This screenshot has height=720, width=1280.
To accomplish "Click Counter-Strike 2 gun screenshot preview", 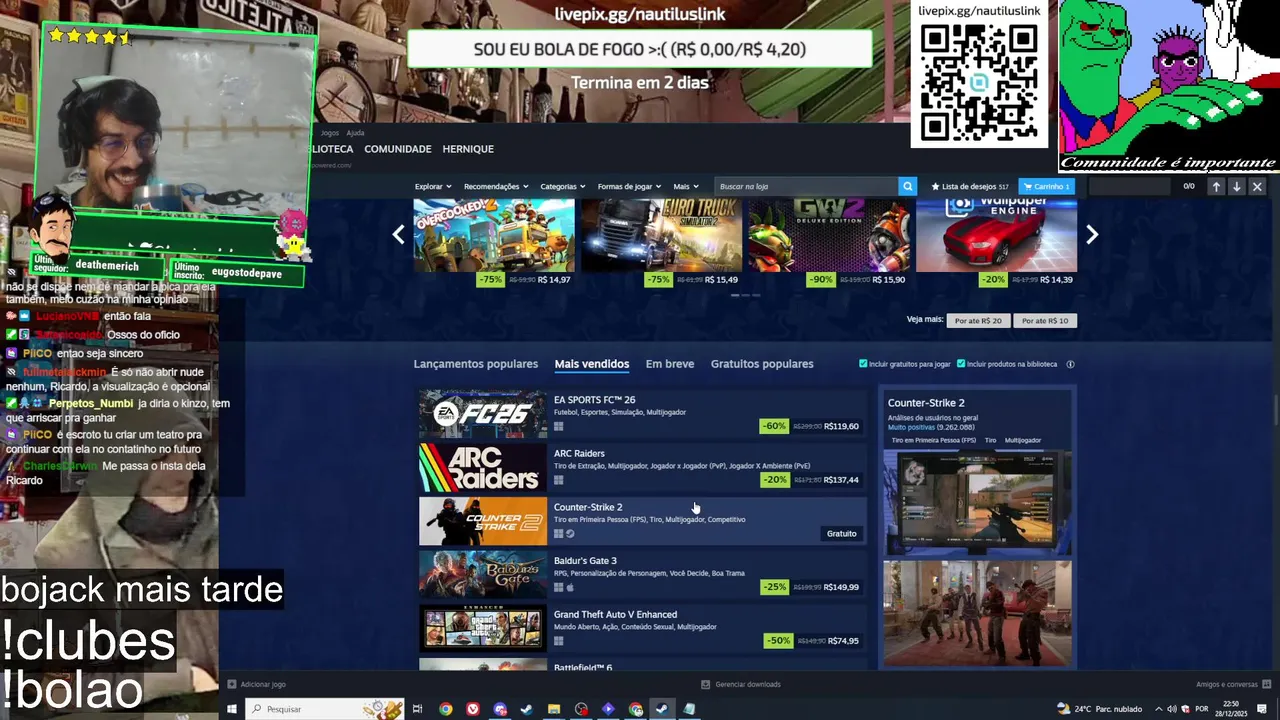I will coord(977,503).
